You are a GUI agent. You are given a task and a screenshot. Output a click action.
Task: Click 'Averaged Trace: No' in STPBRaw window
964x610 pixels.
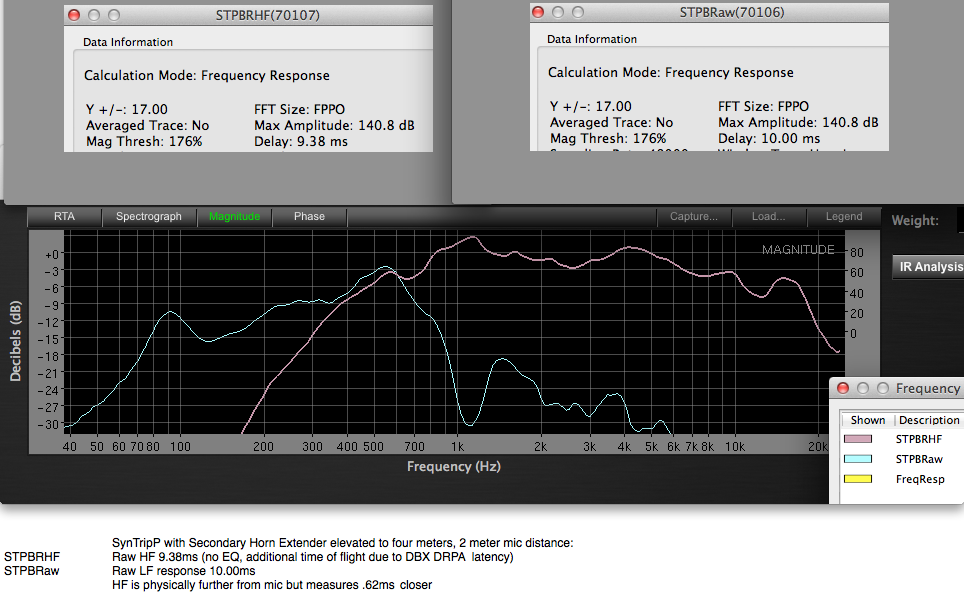point(611,122)
